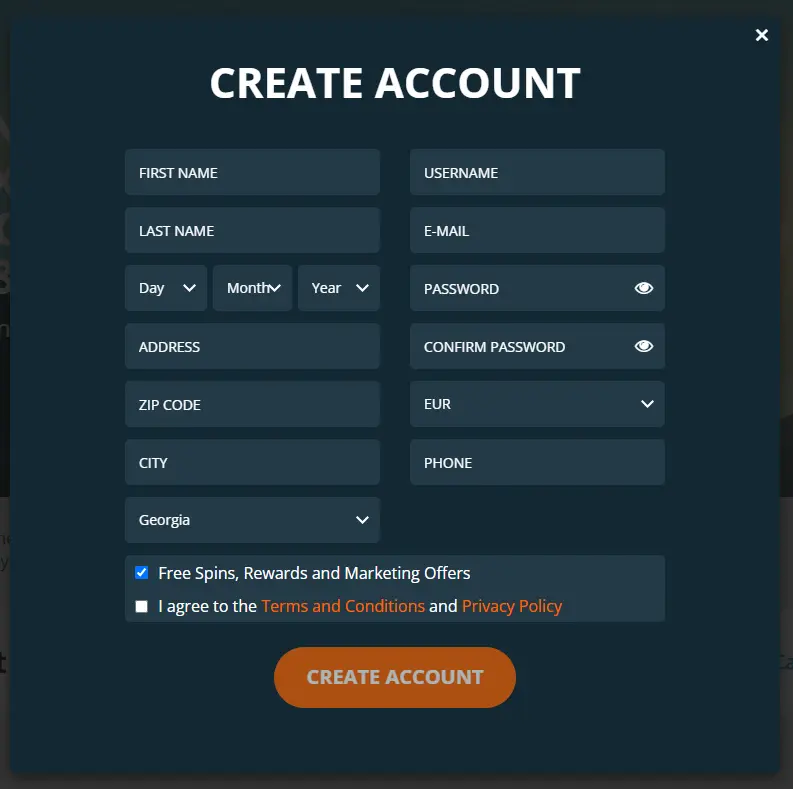The width and height of the screenshot is (793, 789).
Task: Show password via eye icon in Password field
Action: 643,288
